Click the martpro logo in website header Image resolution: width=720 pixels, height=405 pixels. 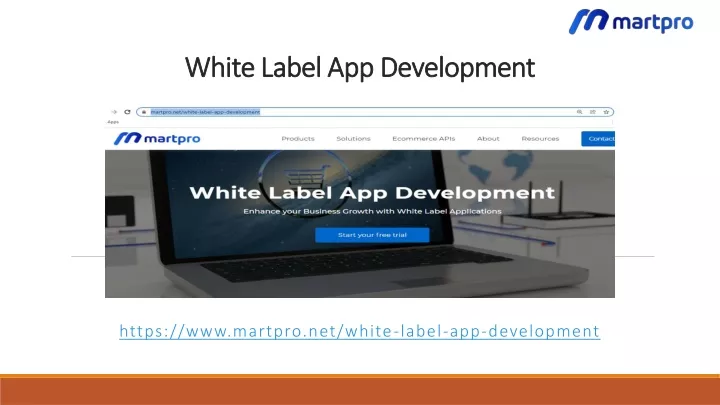click(x=157, y=138)
